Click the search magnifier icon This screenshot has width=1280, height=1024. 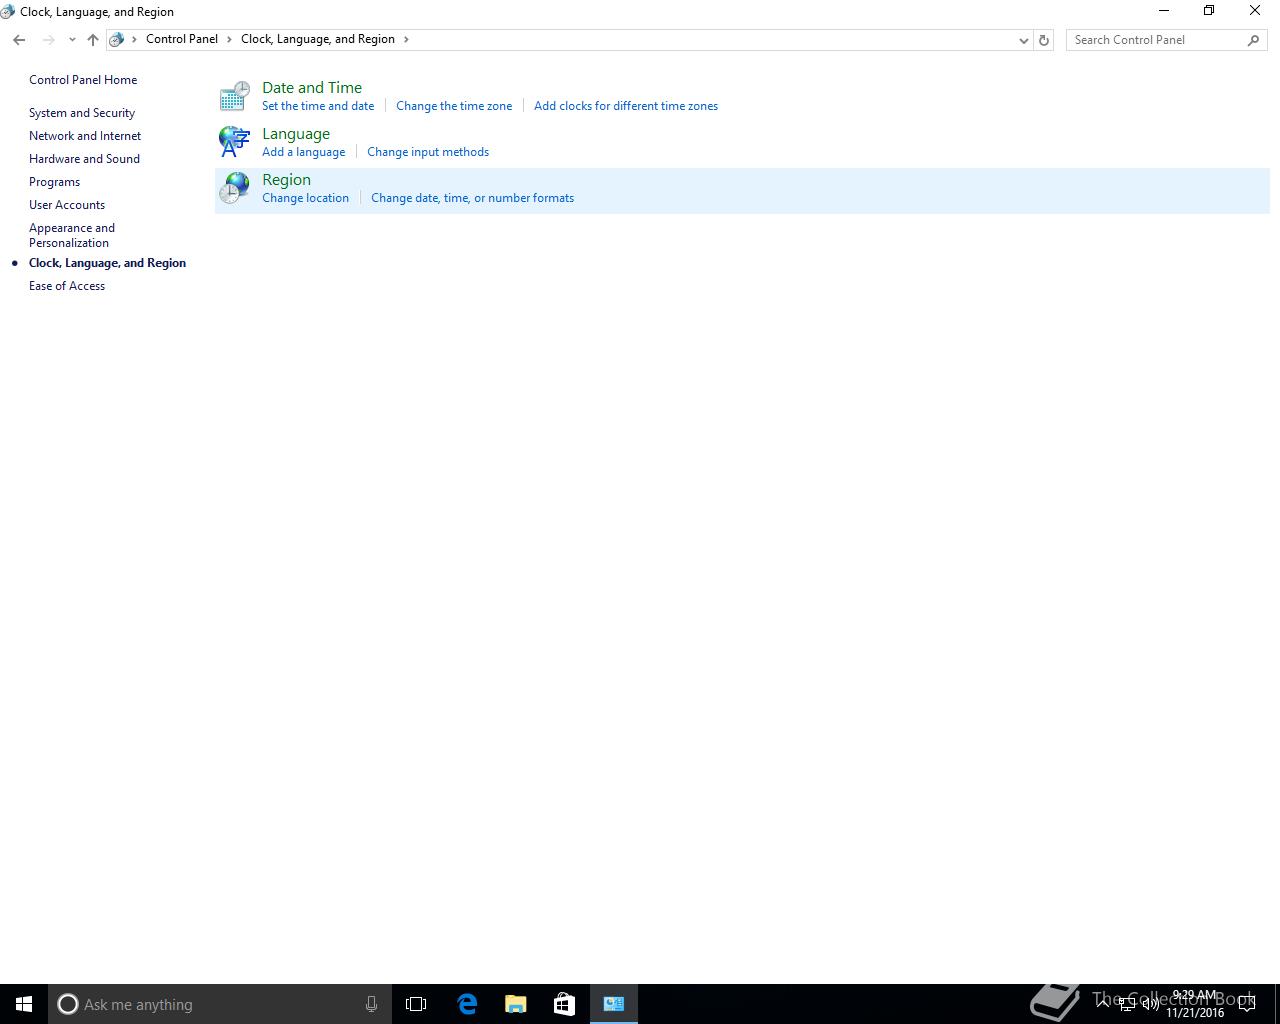coord(1253,40)
